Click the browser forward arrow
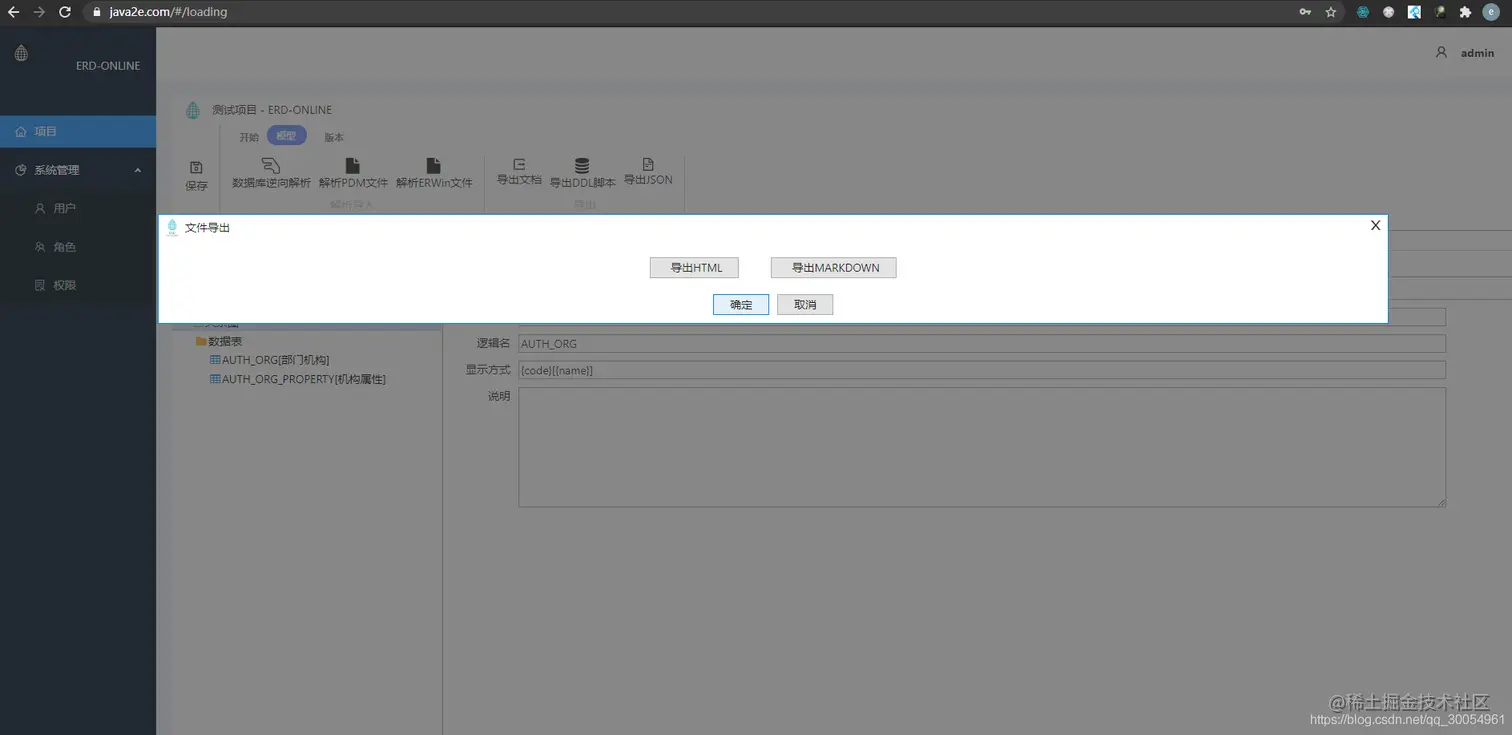Image resolution: width=1512 pixels, height=735 pixels. 39,12
